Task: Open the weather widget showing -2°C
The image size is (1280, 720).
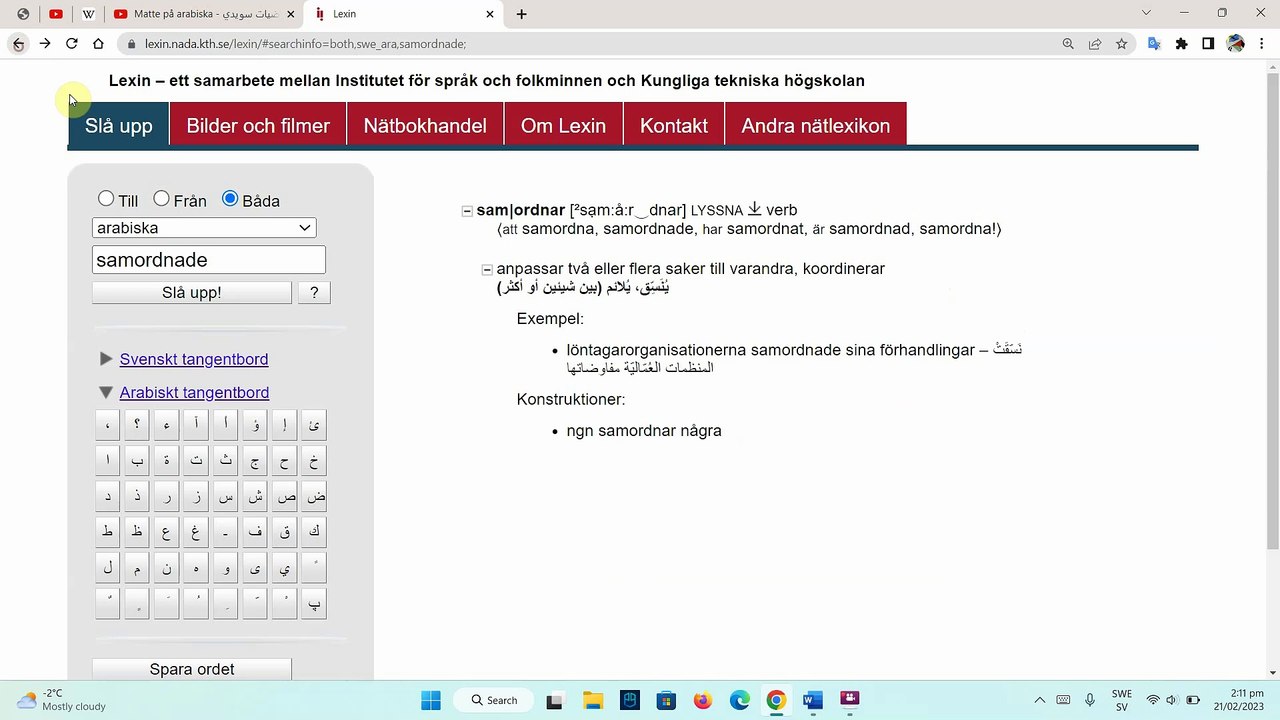Action: (x=62, y=700)
